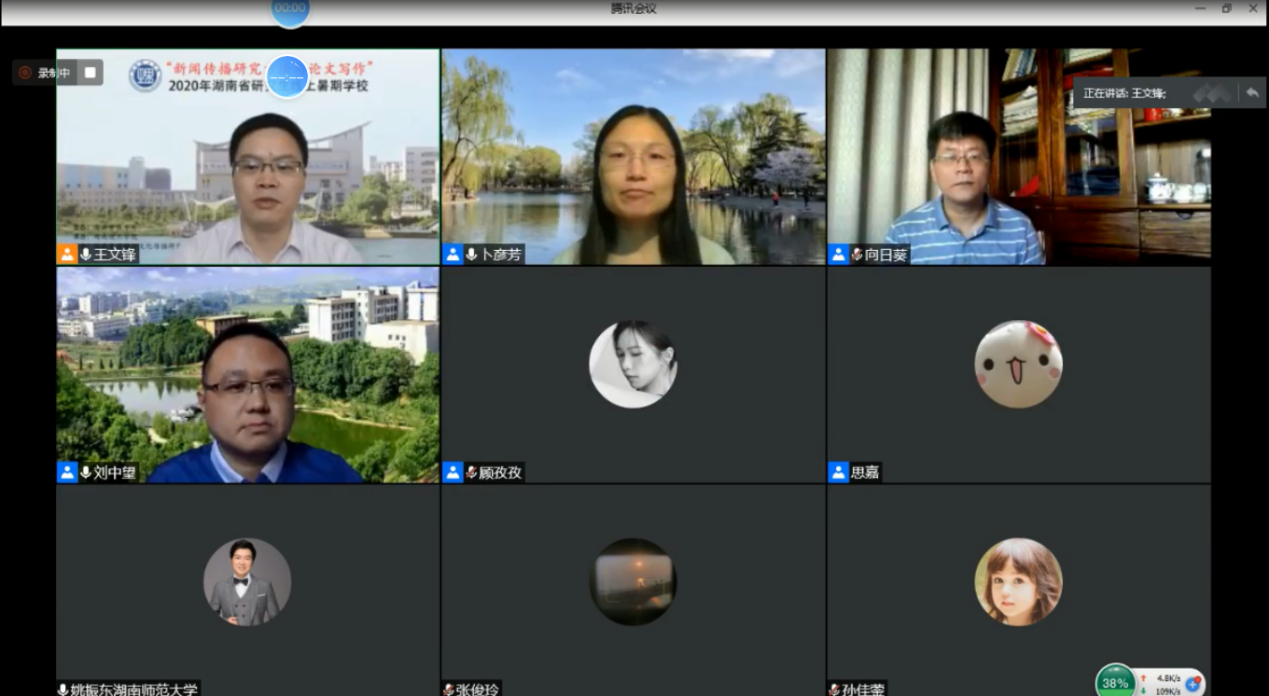Viewport: 1269px width, 696px height.
Task: Restore down the Tencent Meeting window
Action: 1227,9
